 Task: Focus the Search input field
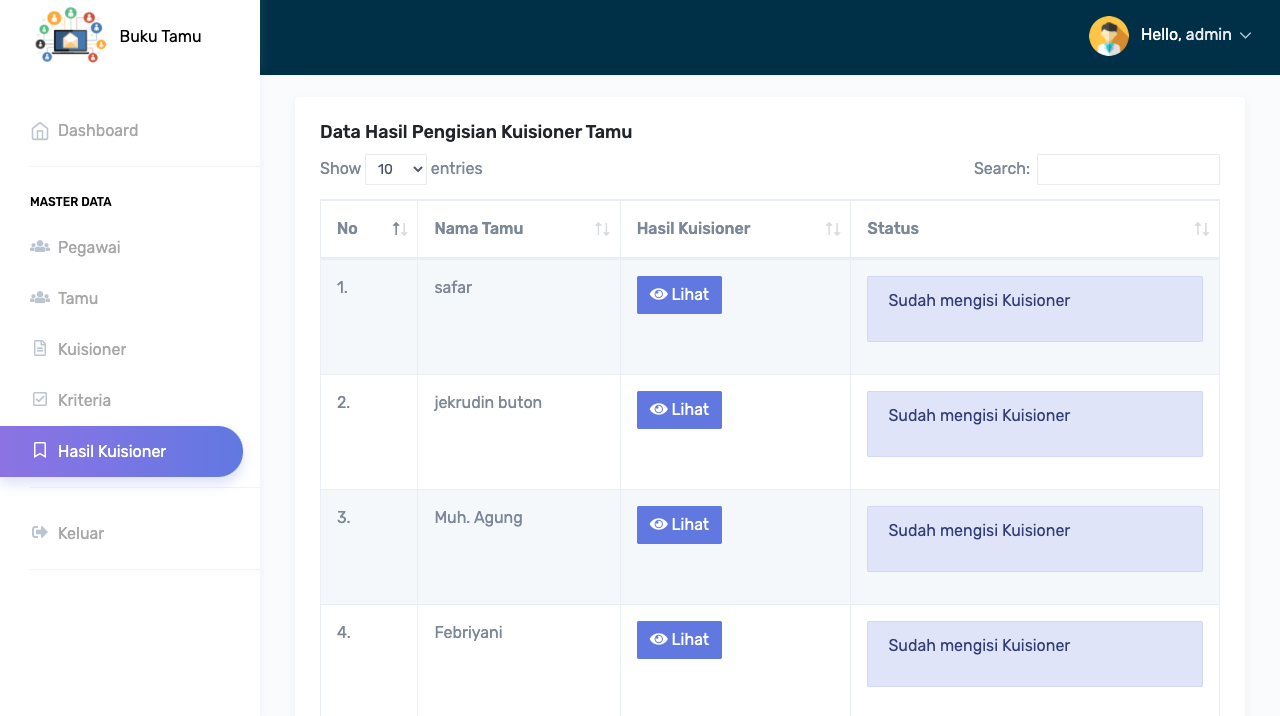click(1128, 169)
